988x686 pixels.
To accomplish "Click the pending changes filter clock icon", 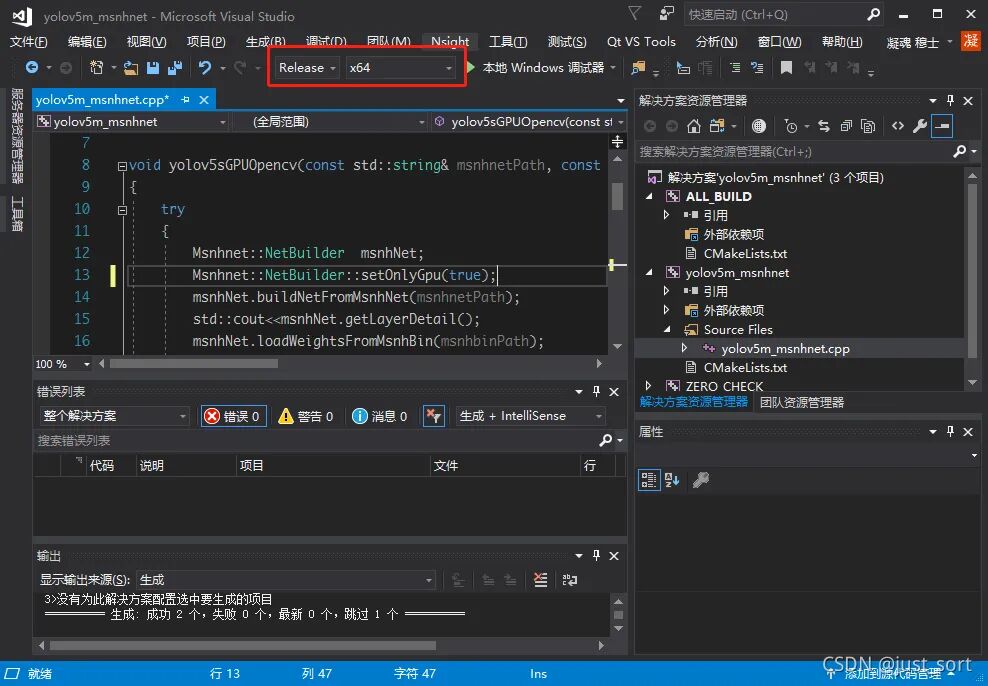I will click(x=791, y=126).
